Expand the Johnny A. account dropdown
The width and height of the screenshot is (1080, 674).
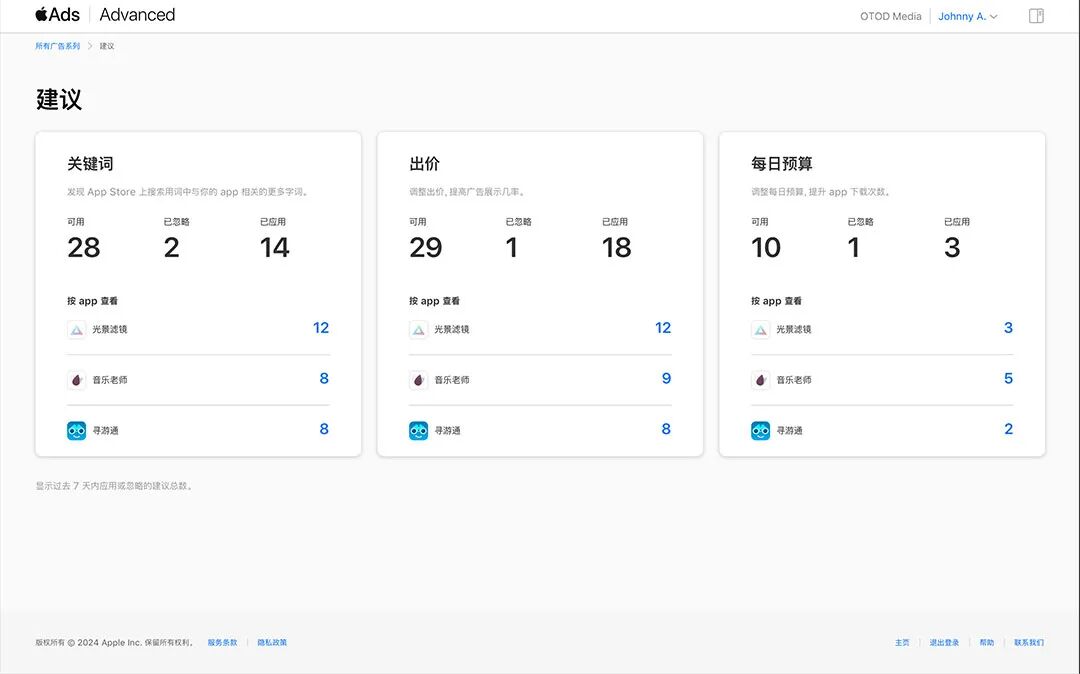click(968, 16)
